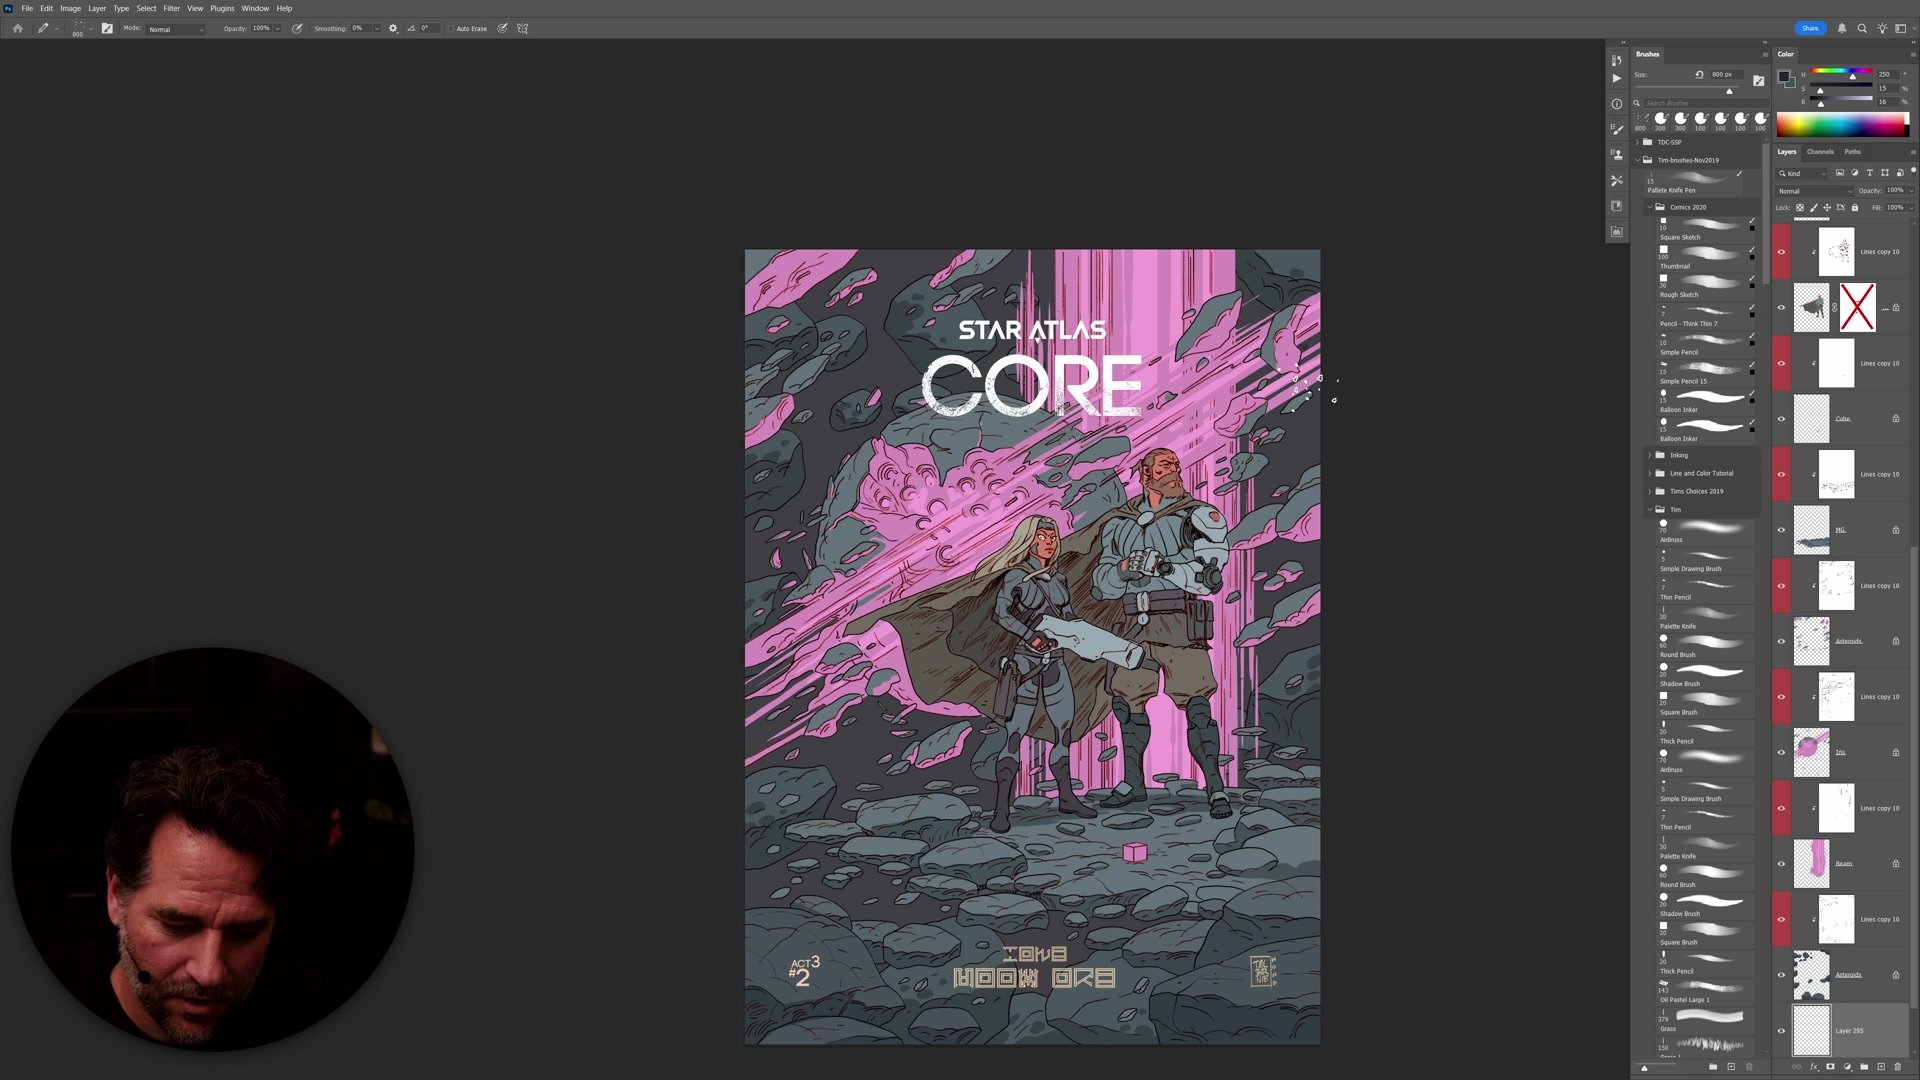
Task: Enable the Auto Erase checkbox
Action: pyautogui.click(x=451, y=28)
